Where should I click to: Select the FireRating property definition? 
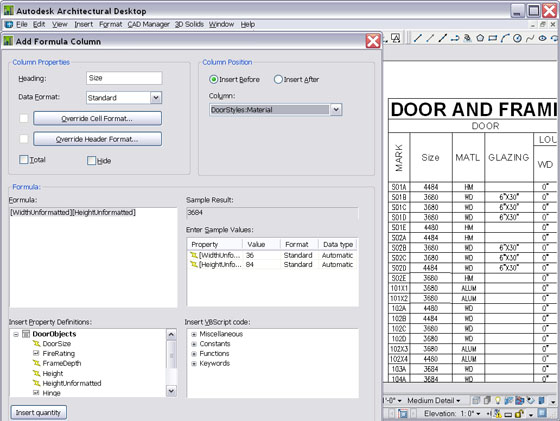(x=59, y=354)
